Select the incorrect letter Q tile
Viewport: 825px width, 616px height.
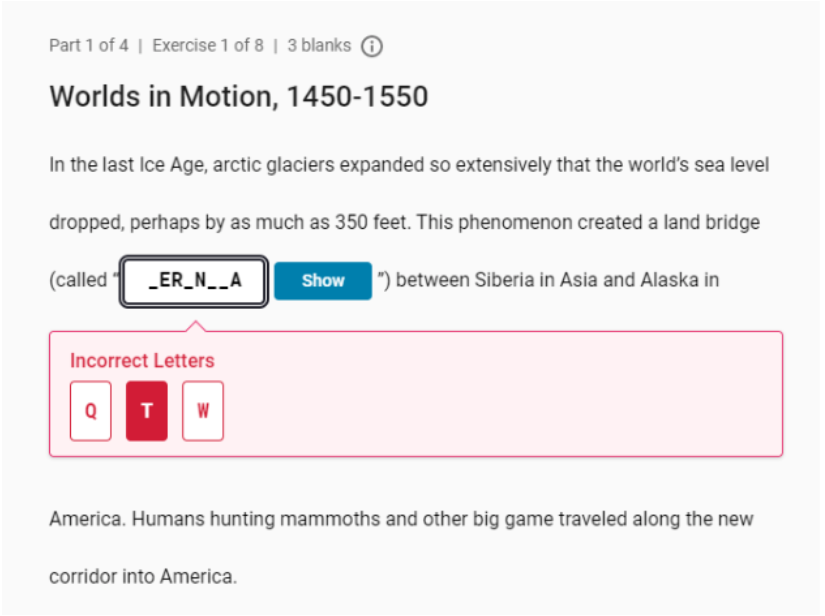click(x=90, y=411)
